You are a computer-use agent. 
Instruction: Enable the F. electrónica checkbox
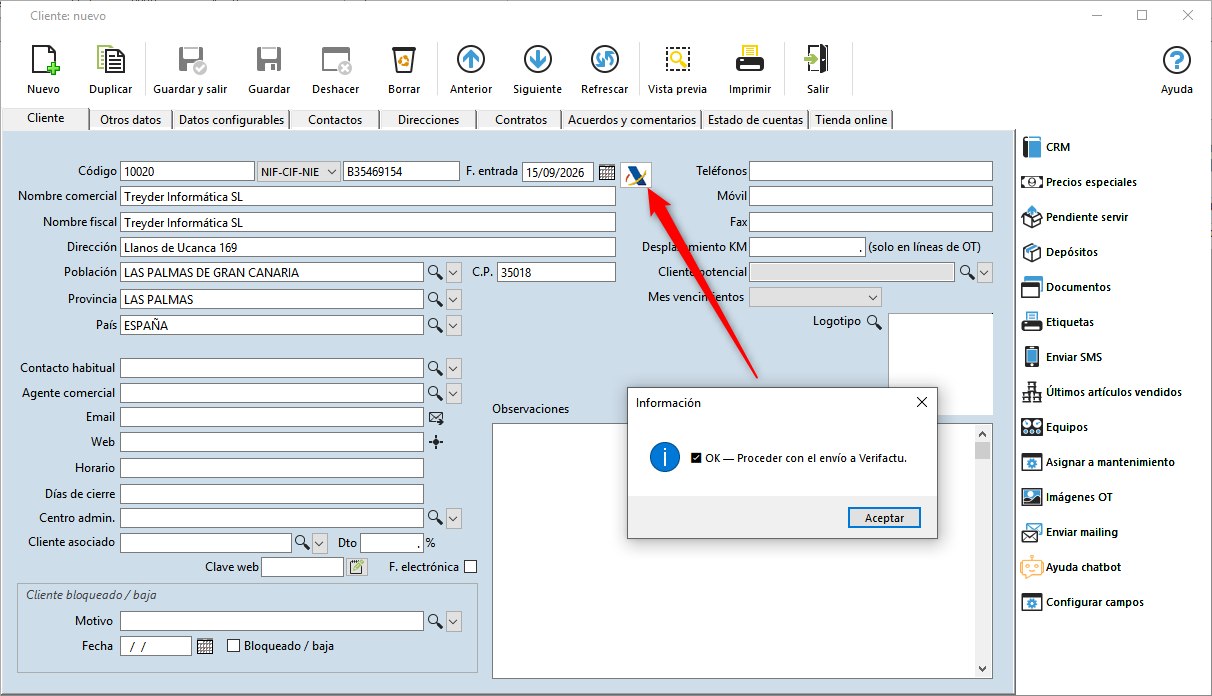coord(471,567)
